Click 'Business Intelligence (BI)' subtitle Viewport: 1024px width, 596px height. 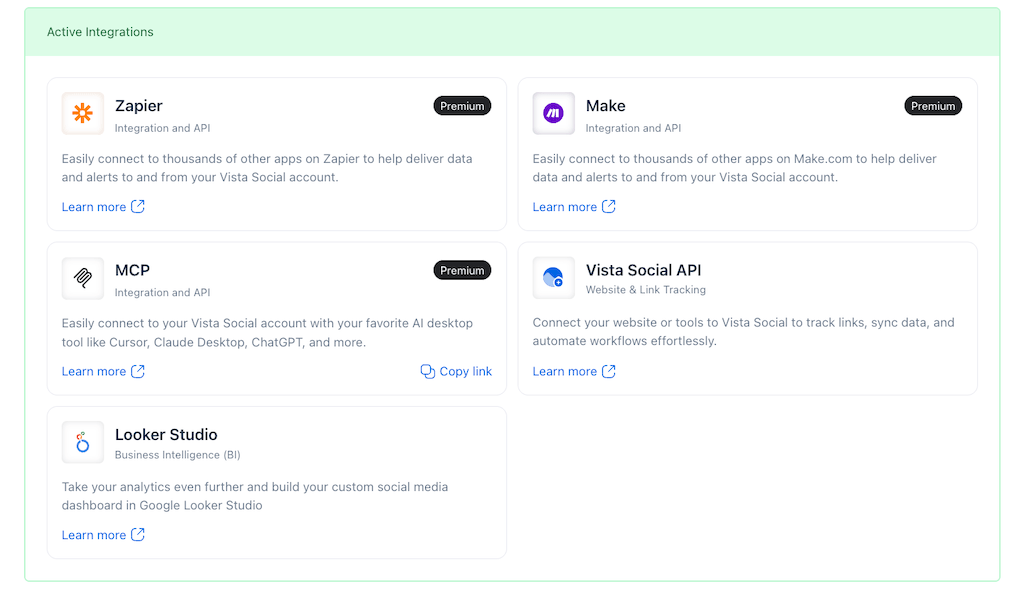(x=178, y=455)
